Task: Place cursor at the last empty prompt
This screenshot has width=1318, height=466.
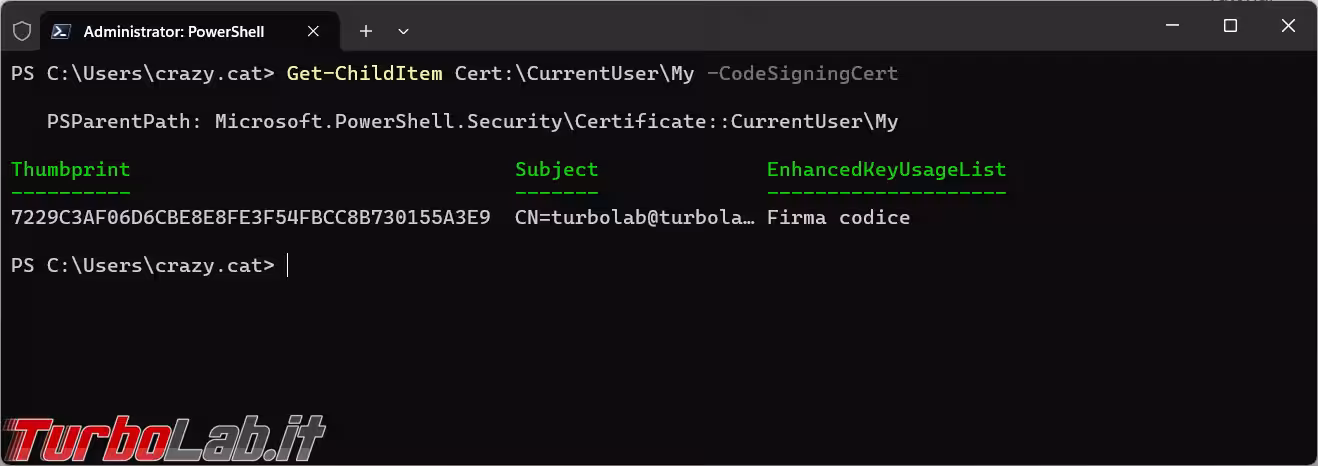Action: pos(288,265)
